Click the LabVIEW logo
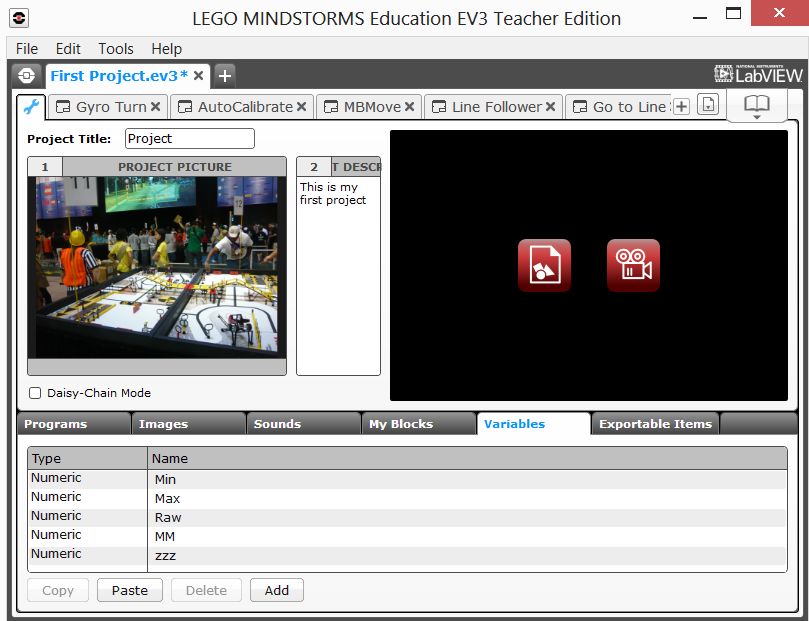The height and width of the screenshot is (621, 809). point(758,75)
